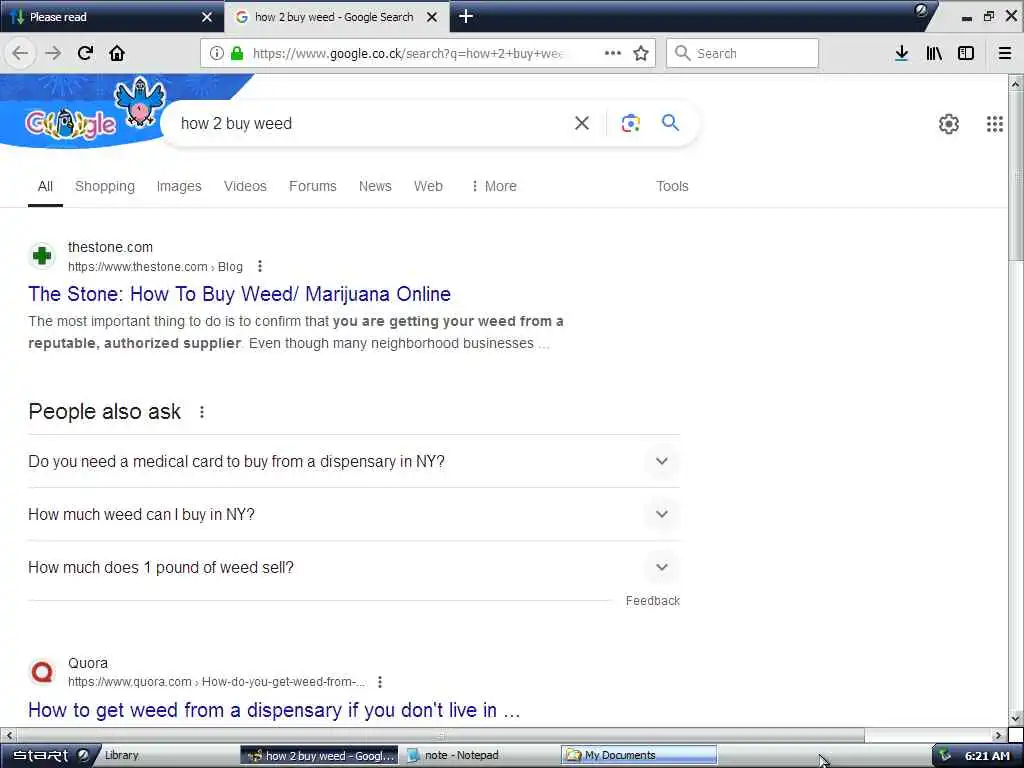Switch to Videos results
The height and width of the screenshot is (768, 1024).
pyautogui.click(x=245, y=186)
